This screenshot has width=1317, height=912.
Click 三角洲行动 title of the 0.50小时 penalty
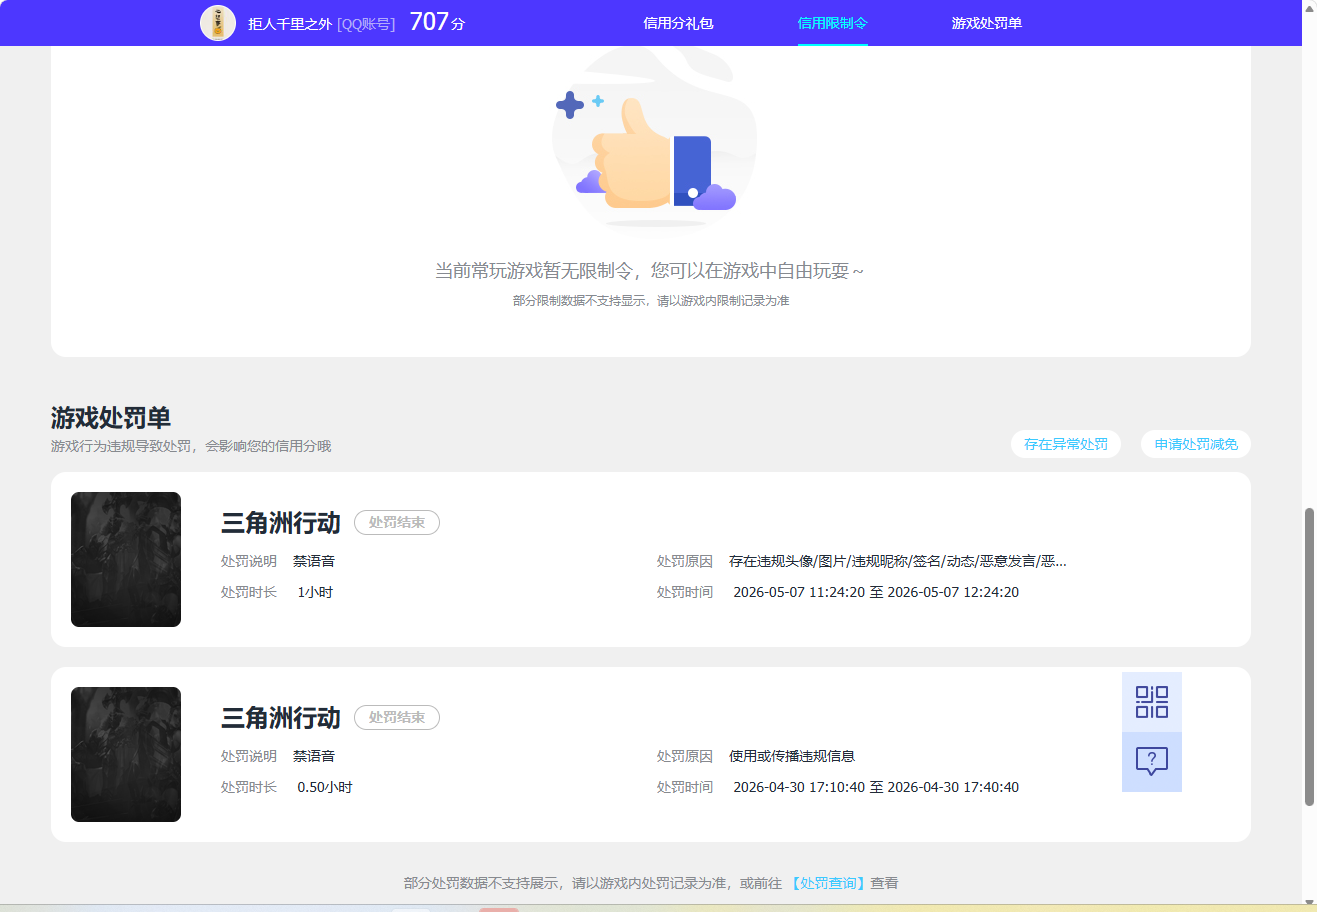coord(281,717)
